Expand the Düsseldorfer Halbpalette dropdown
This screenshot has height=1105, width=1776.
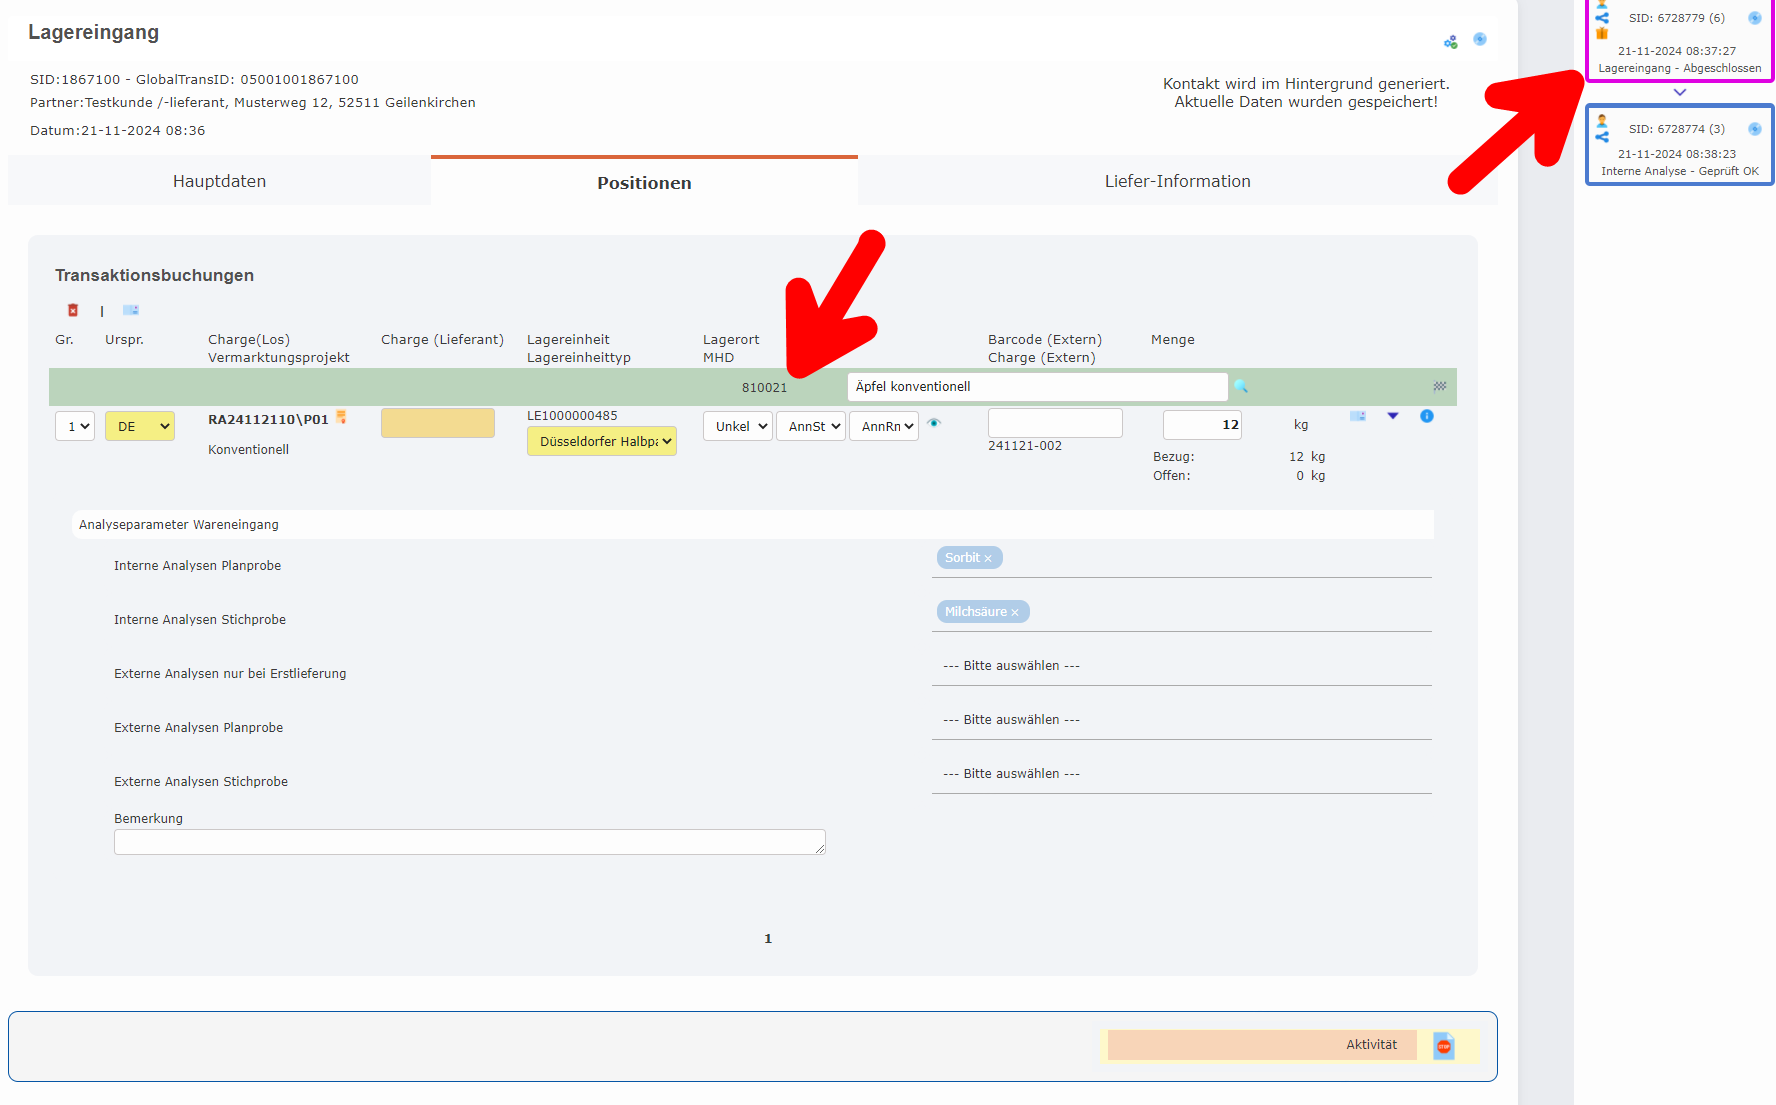click(x=601, y=441)
